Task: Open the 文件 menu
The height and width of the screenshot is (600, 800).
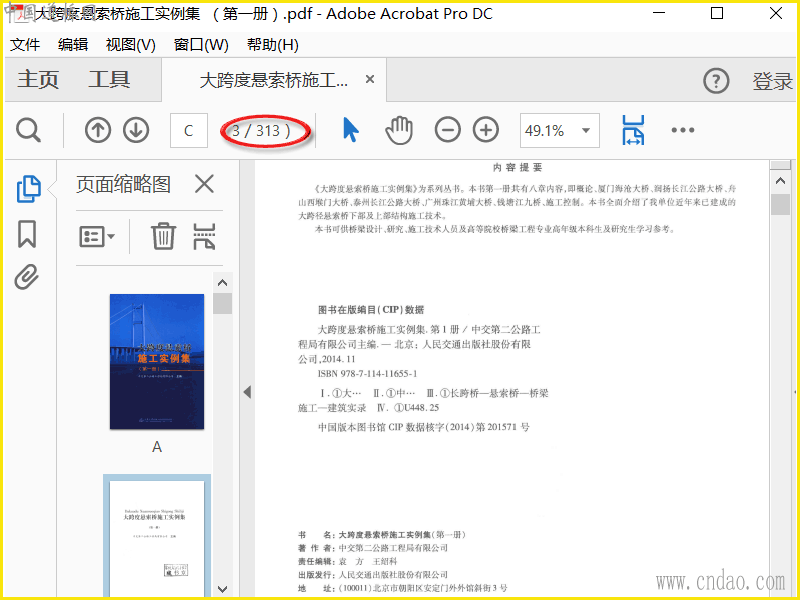Action: click(24, 45)
